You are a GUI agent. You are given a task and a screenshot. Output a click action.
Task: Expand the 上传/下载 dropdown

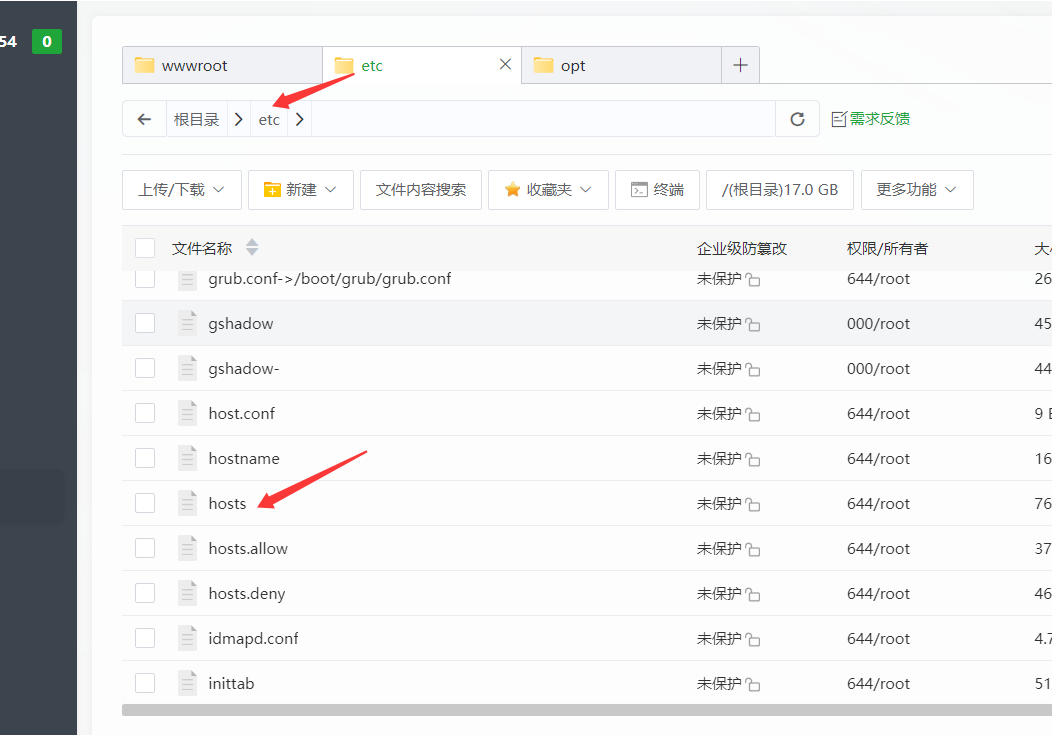182,190
